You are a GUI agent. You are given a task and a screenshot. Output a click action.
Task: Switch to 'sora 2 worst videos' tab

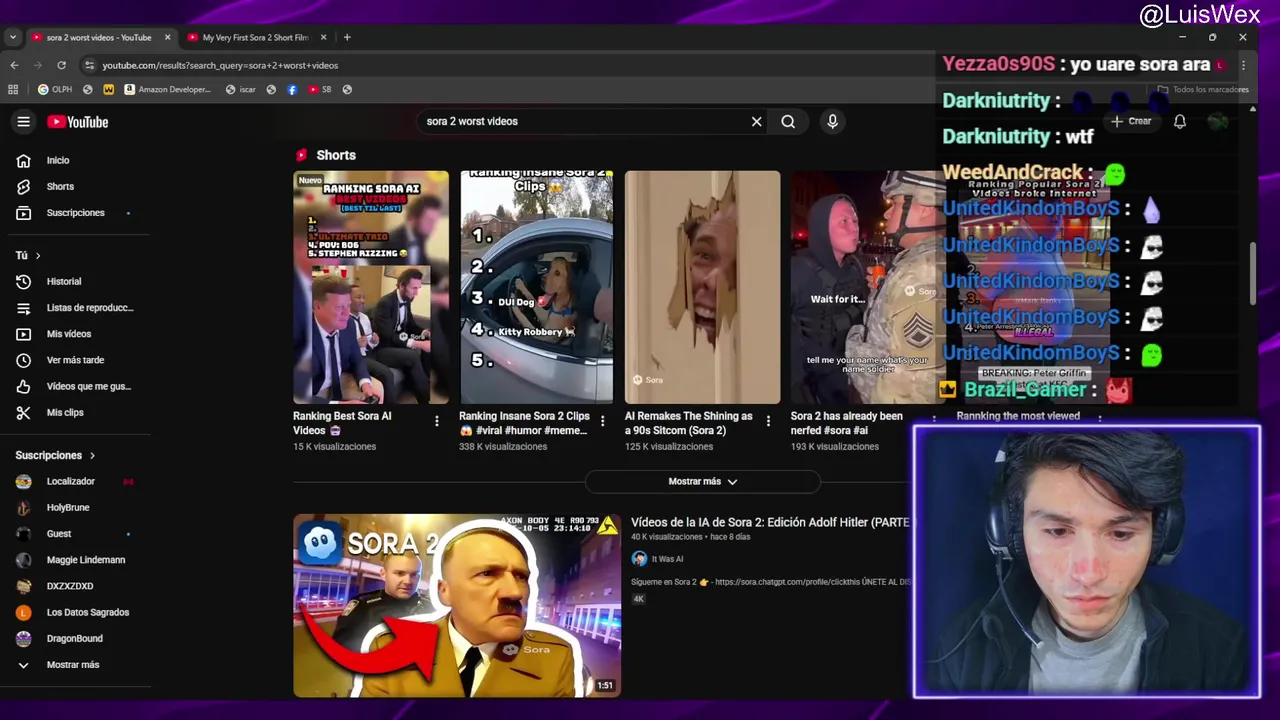coord(100,37)
